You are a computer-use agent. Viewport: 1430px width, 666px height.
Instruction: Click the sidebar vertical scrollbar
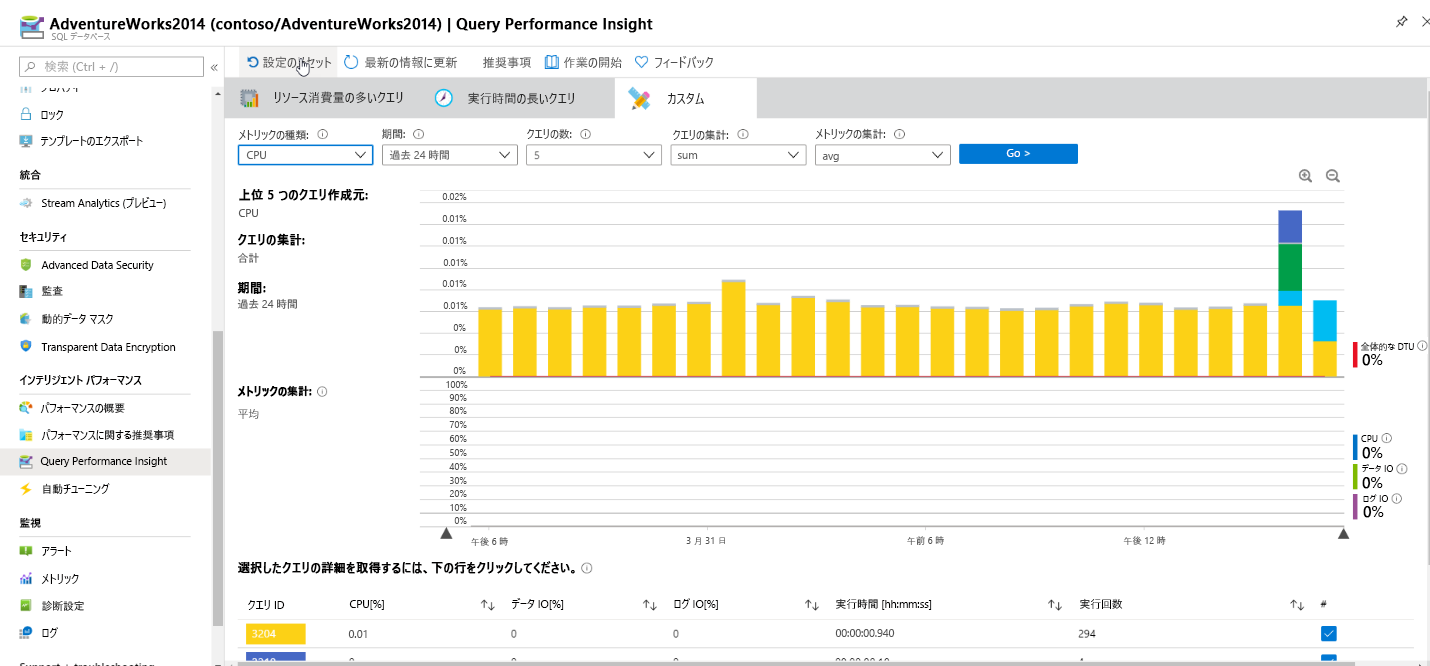click(217, 478)
